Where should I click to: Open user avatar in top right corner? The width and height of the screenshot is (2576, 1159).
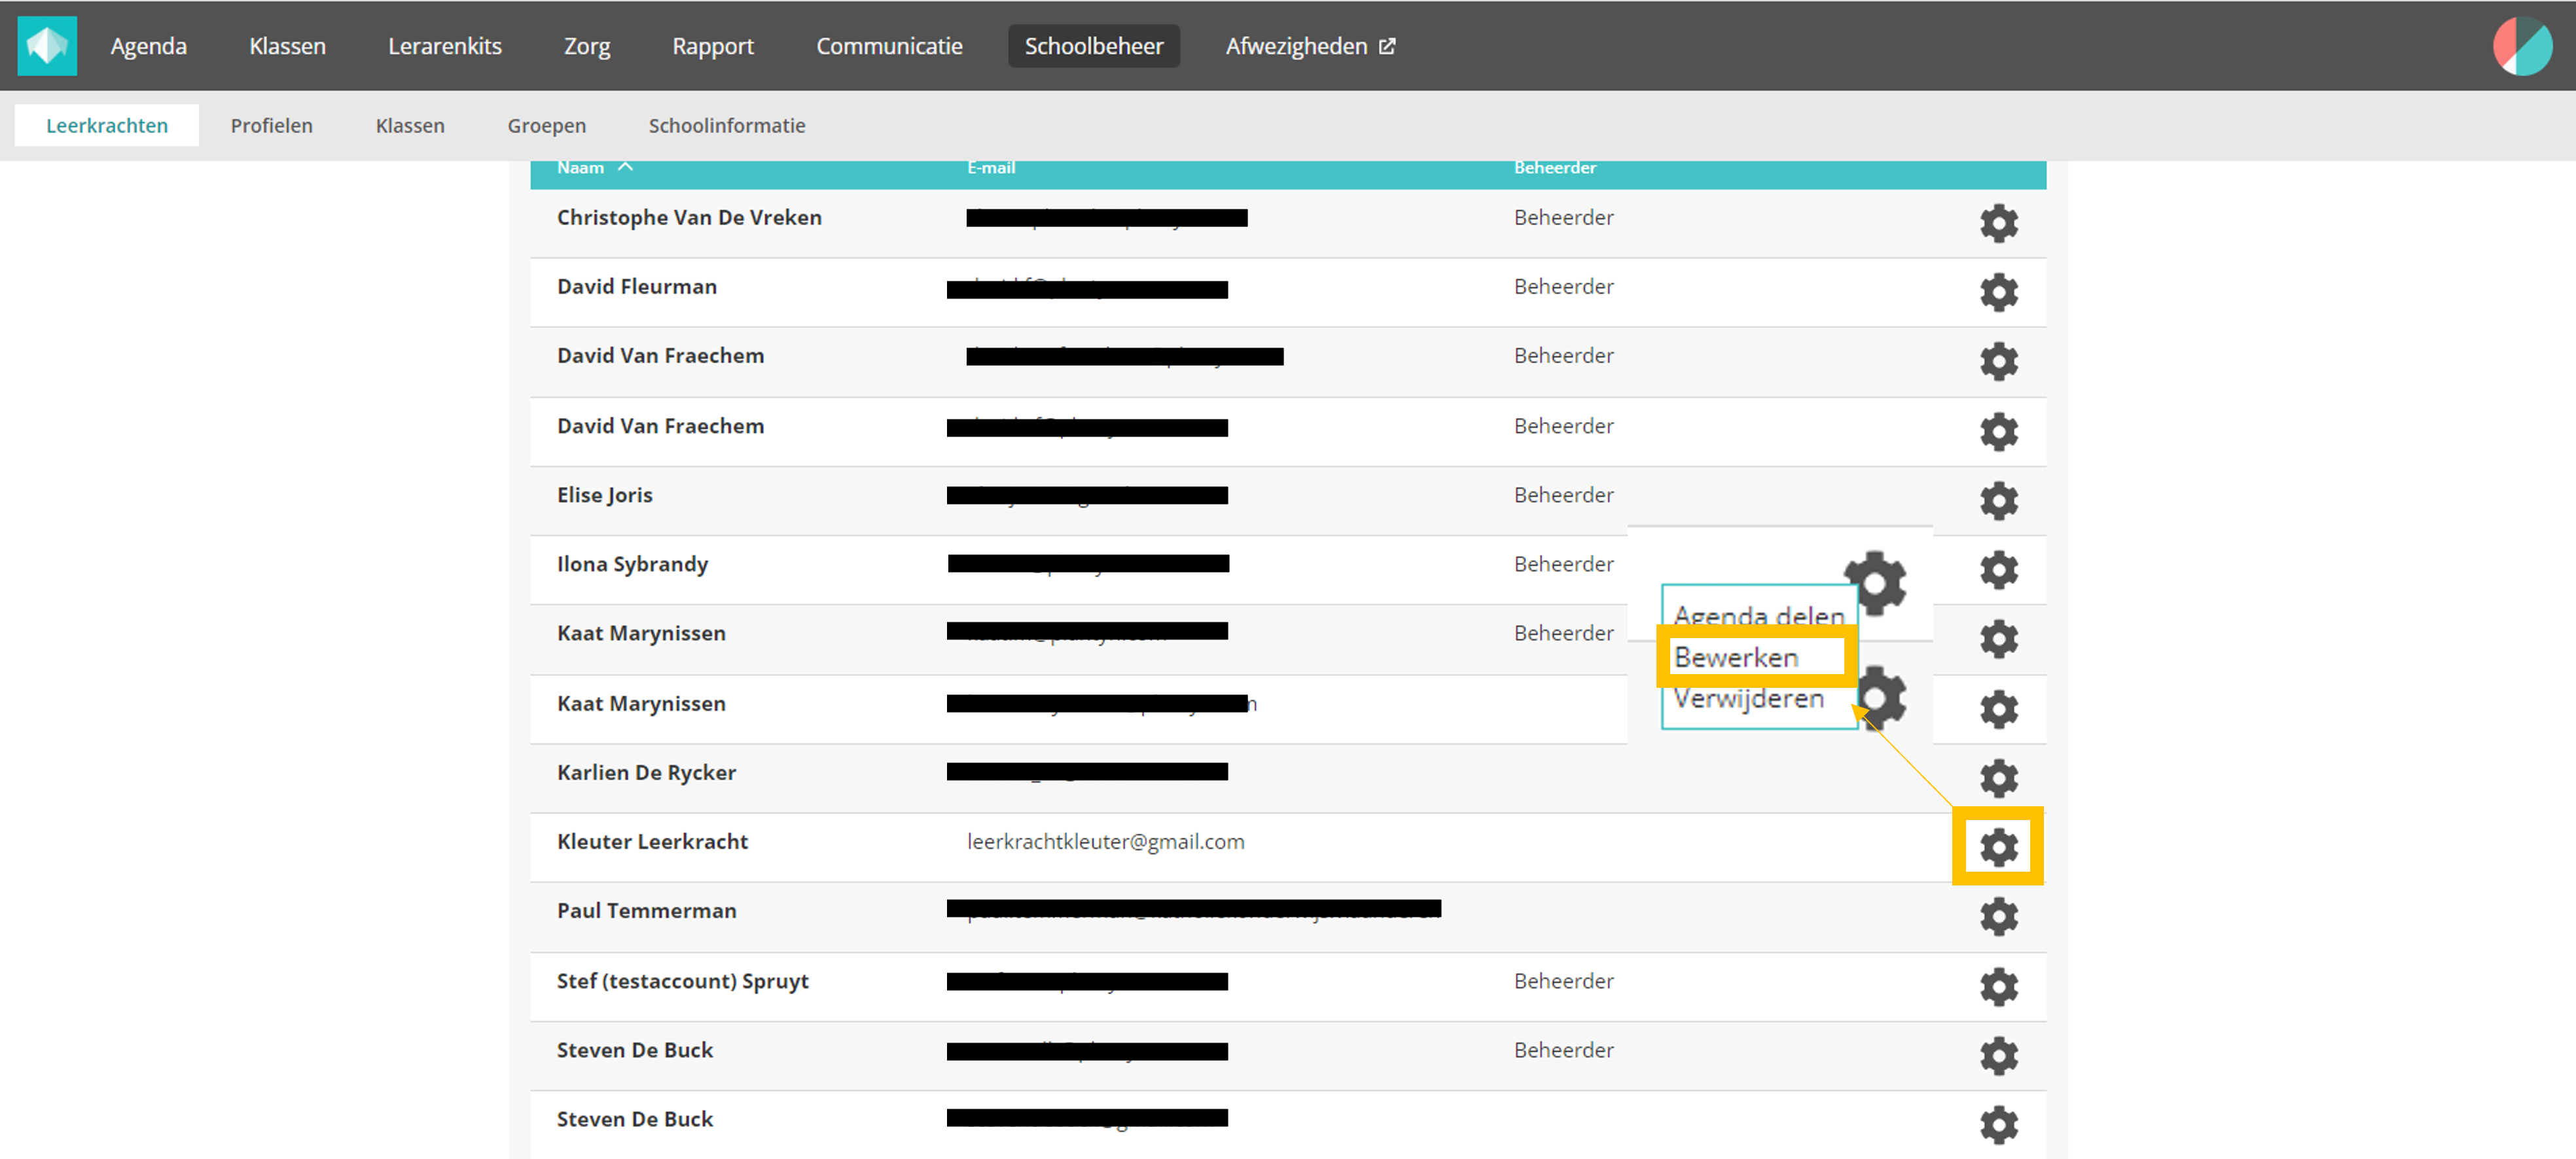coord(2522,46)
